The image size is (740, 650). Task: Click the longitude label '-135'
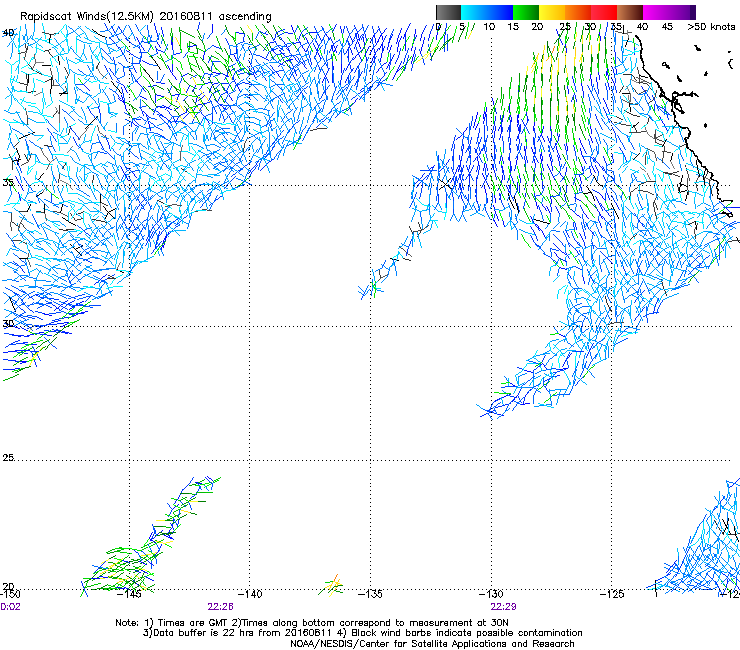(x=370, y=594)
